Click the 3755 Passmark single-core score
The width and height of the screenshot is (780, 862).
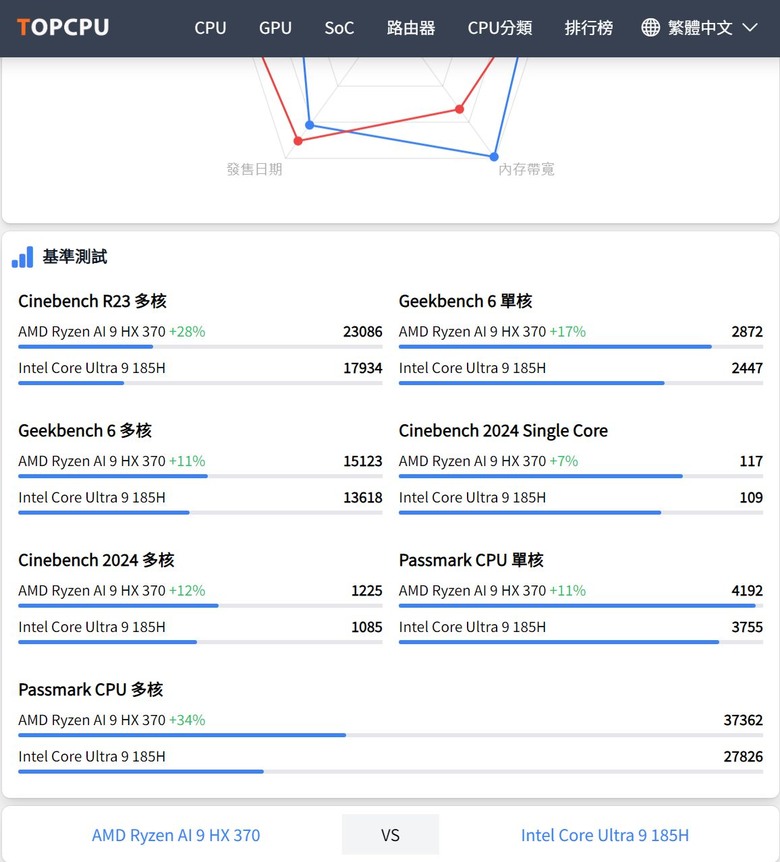tap(747, 627)
